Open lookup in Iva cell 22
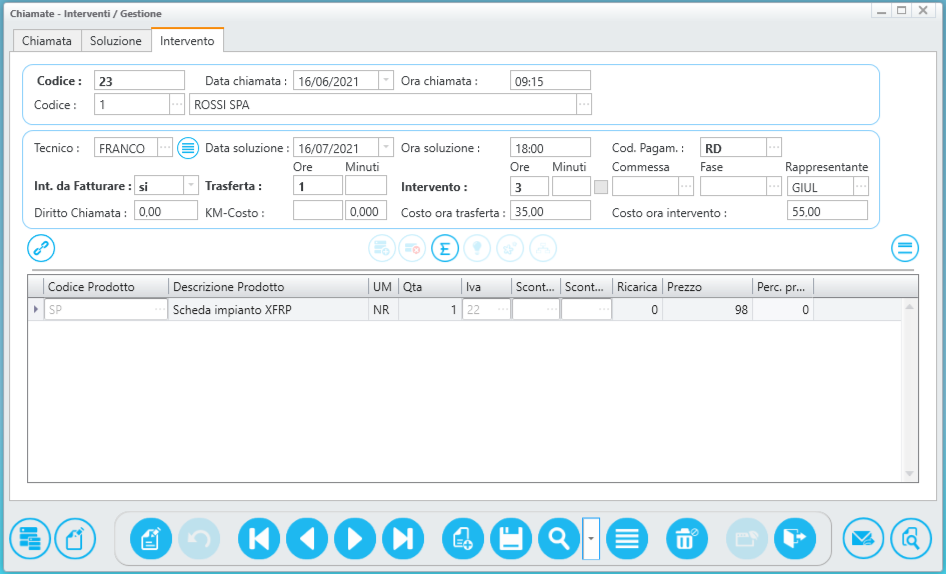946x574 pixels. point(503,310)
